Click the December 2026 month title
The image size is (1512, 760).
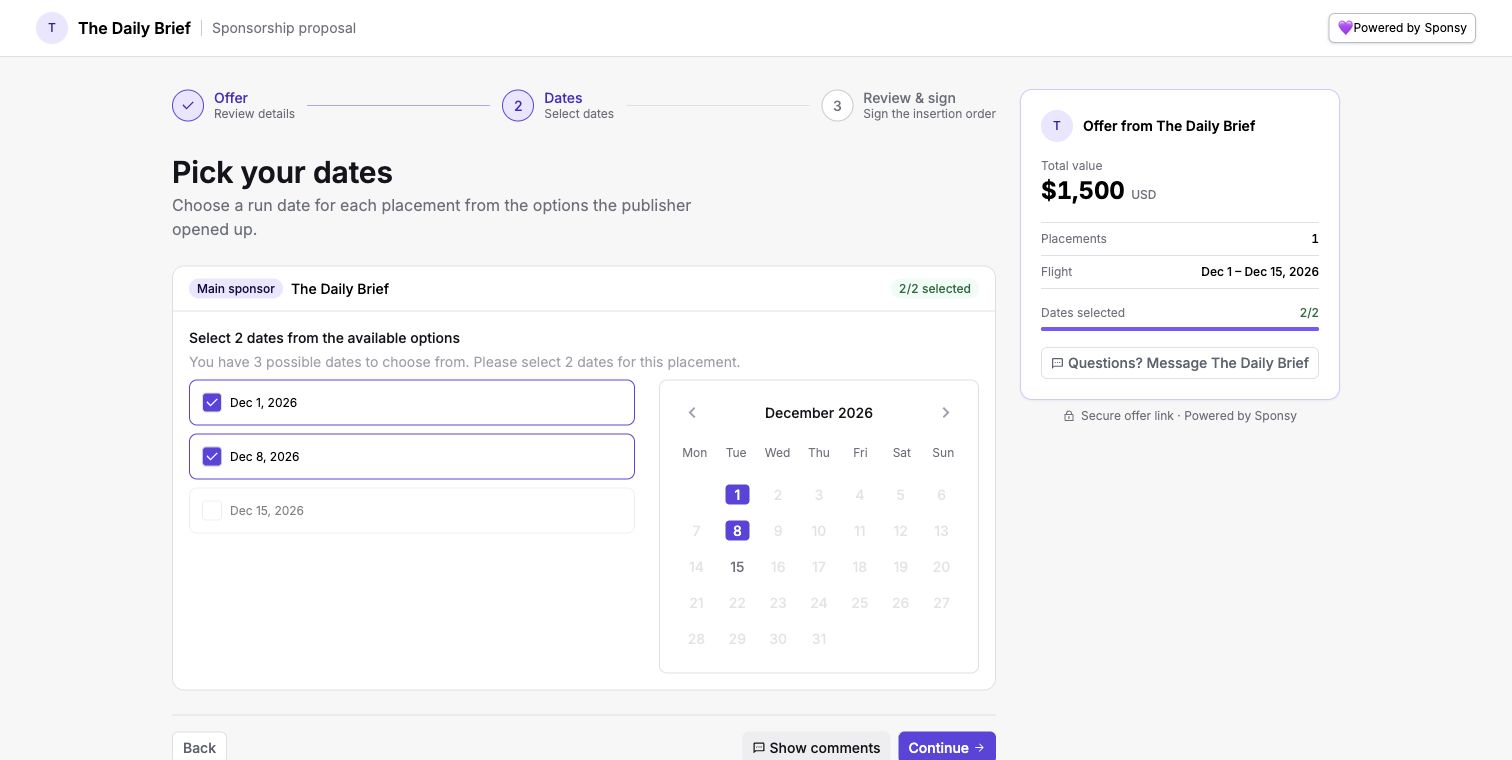pyautogui.click(x=819, y=413)
